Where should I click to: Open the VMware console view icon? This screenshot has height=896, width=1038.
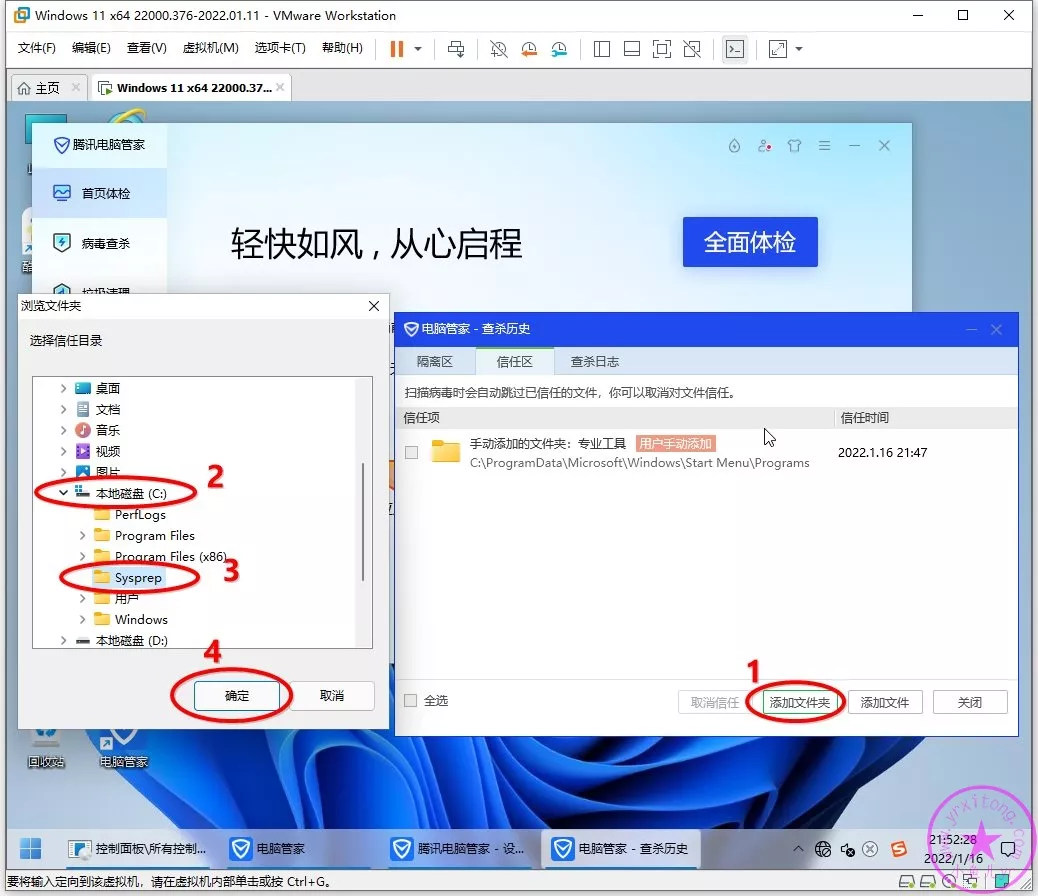(735, 49)
